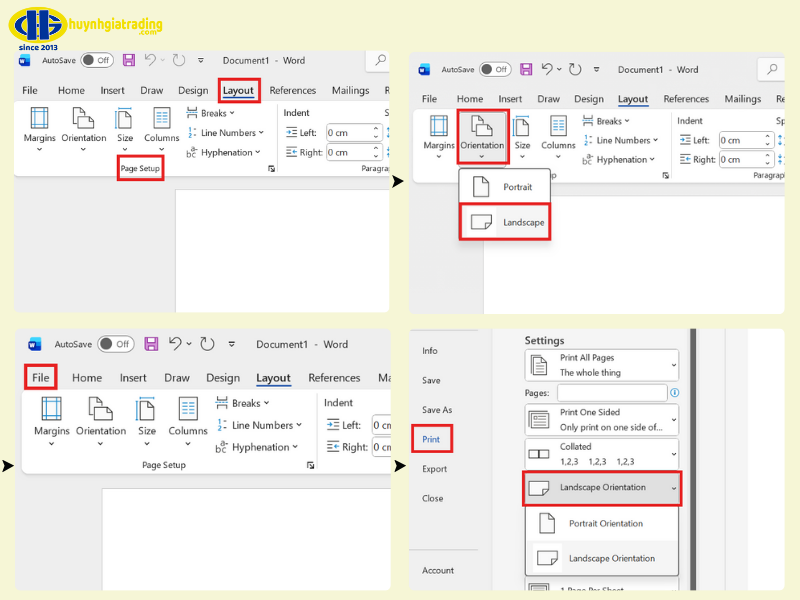Expand the Print All Pages dropdown
Screen dimensions: 800x600
click(x=602, y=365)
